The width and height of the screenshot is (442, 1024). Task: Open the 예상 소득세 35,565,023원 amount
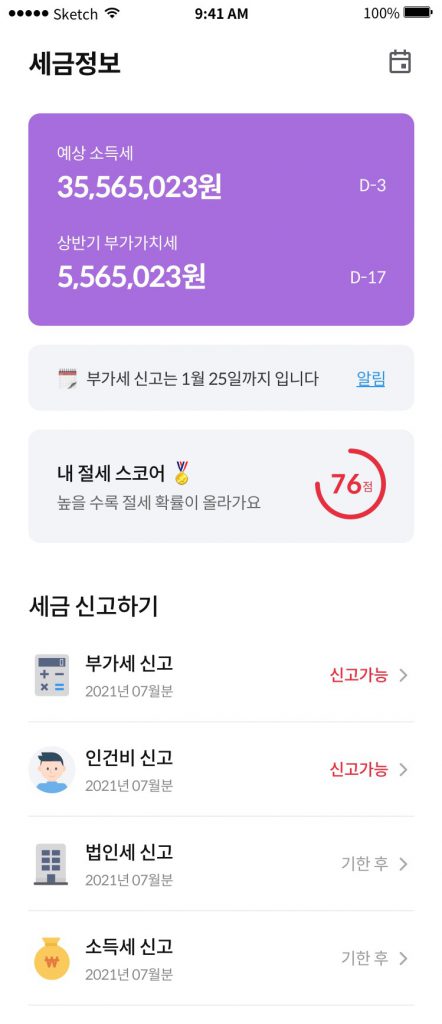tap(140, 187)
